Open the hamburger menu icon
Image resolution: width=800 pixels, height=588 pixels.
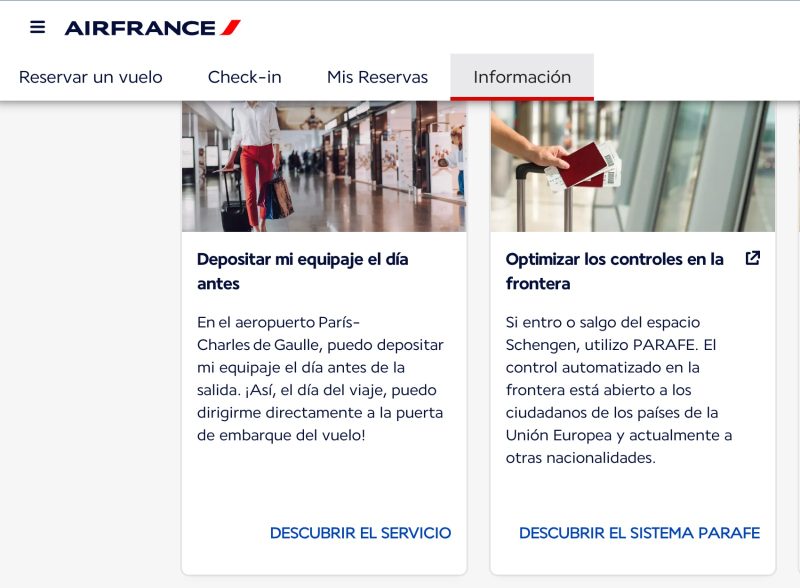[37, 27]
